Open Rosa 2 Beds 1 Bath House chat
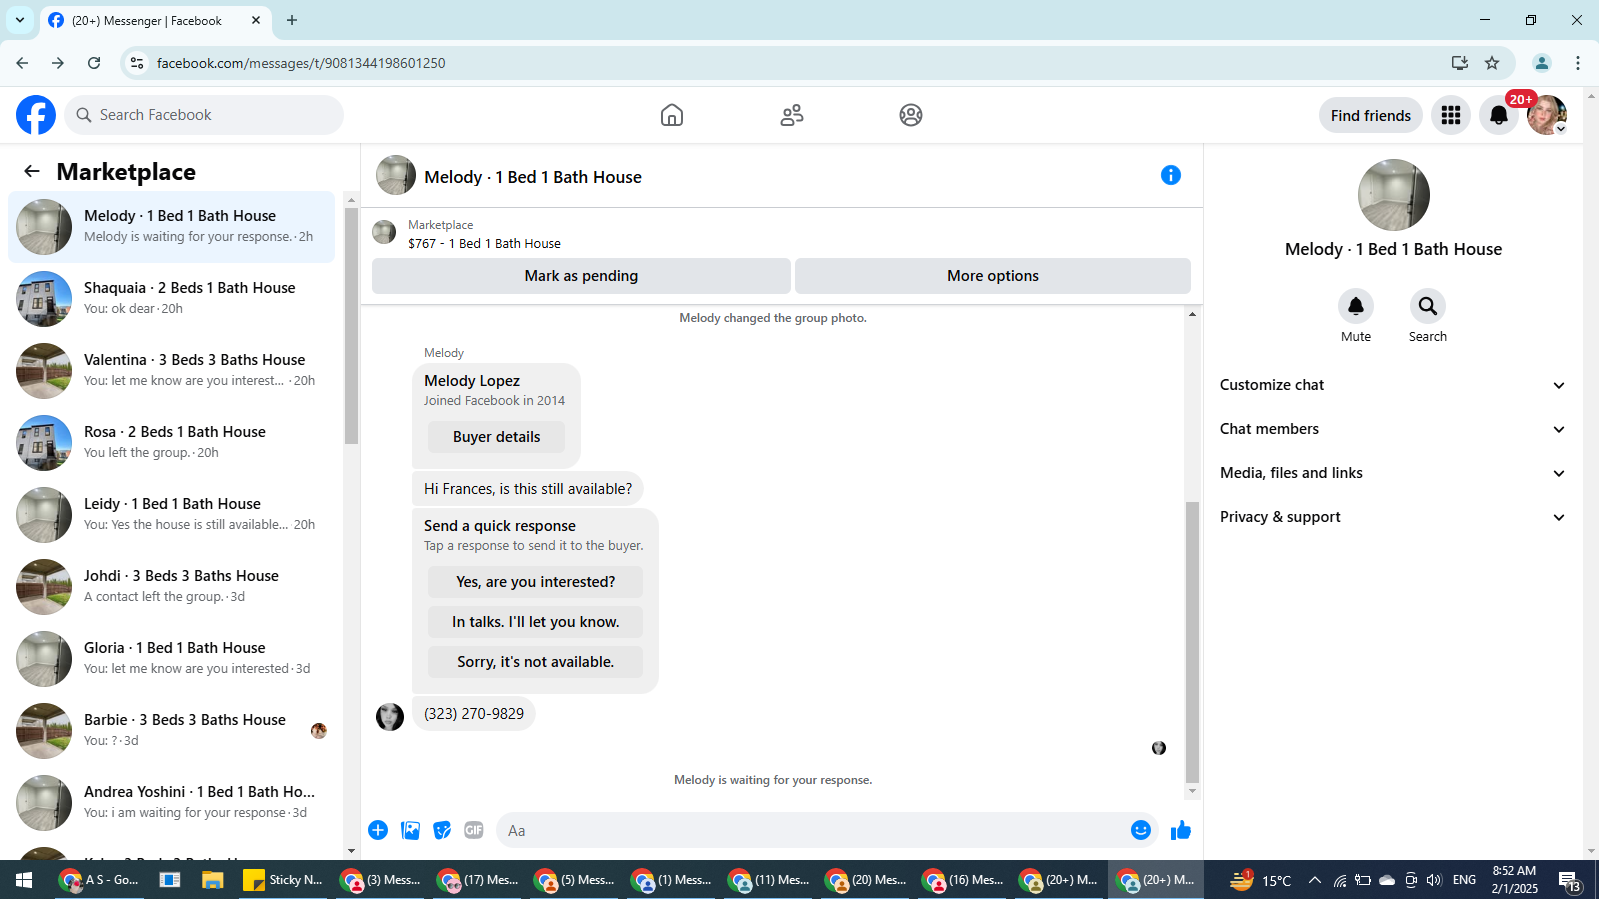Screen dimensions: 1599x899 [x=172, y=443]
